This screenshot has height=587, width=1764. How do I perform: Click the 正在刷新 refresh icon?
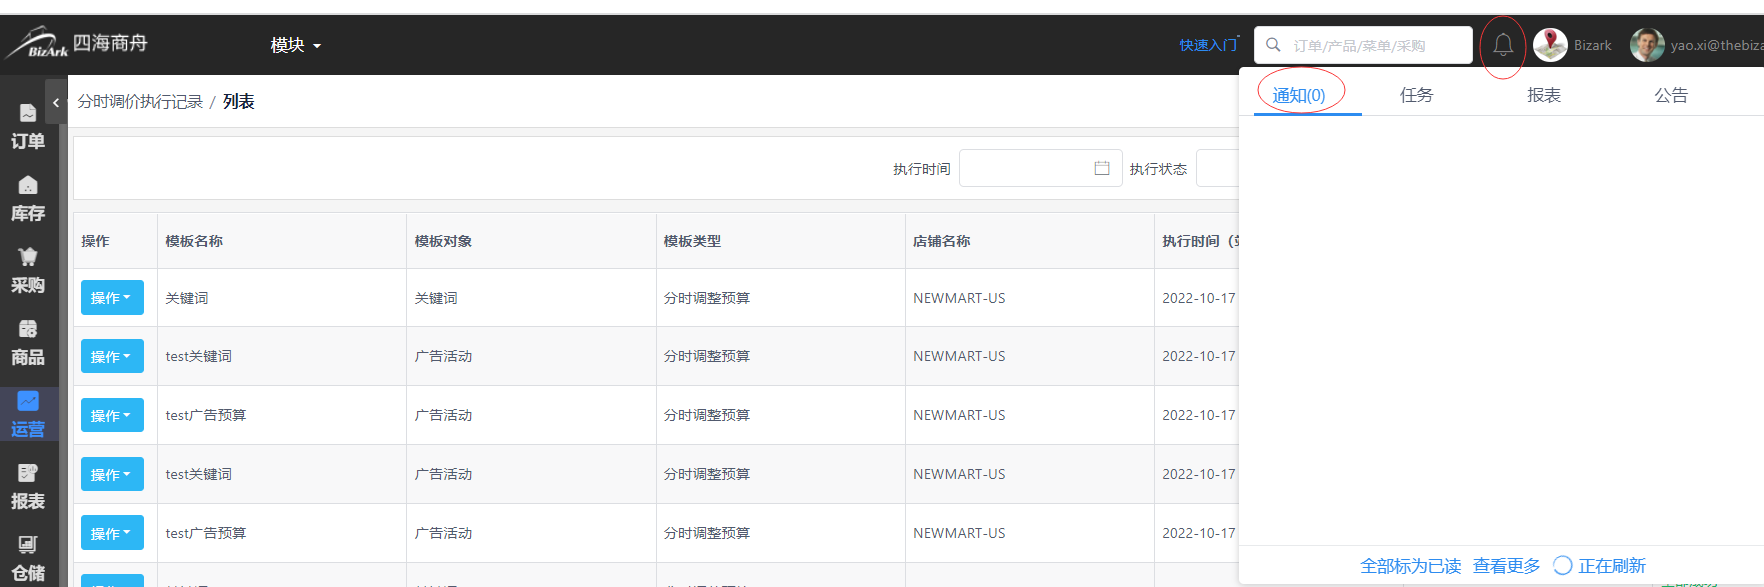pyautogui.click(x=1562, y=566)
